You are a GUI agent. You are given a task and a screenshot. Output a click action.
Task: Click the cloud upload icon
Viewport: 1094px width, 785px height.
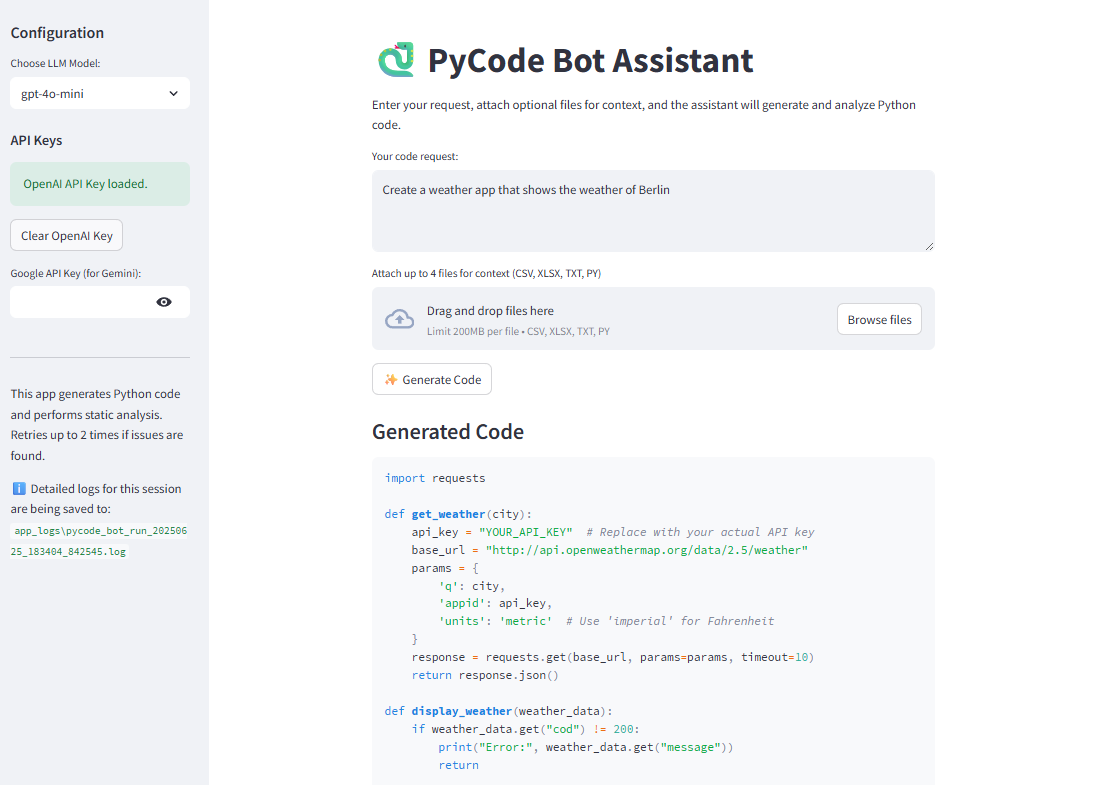(400, 319)
